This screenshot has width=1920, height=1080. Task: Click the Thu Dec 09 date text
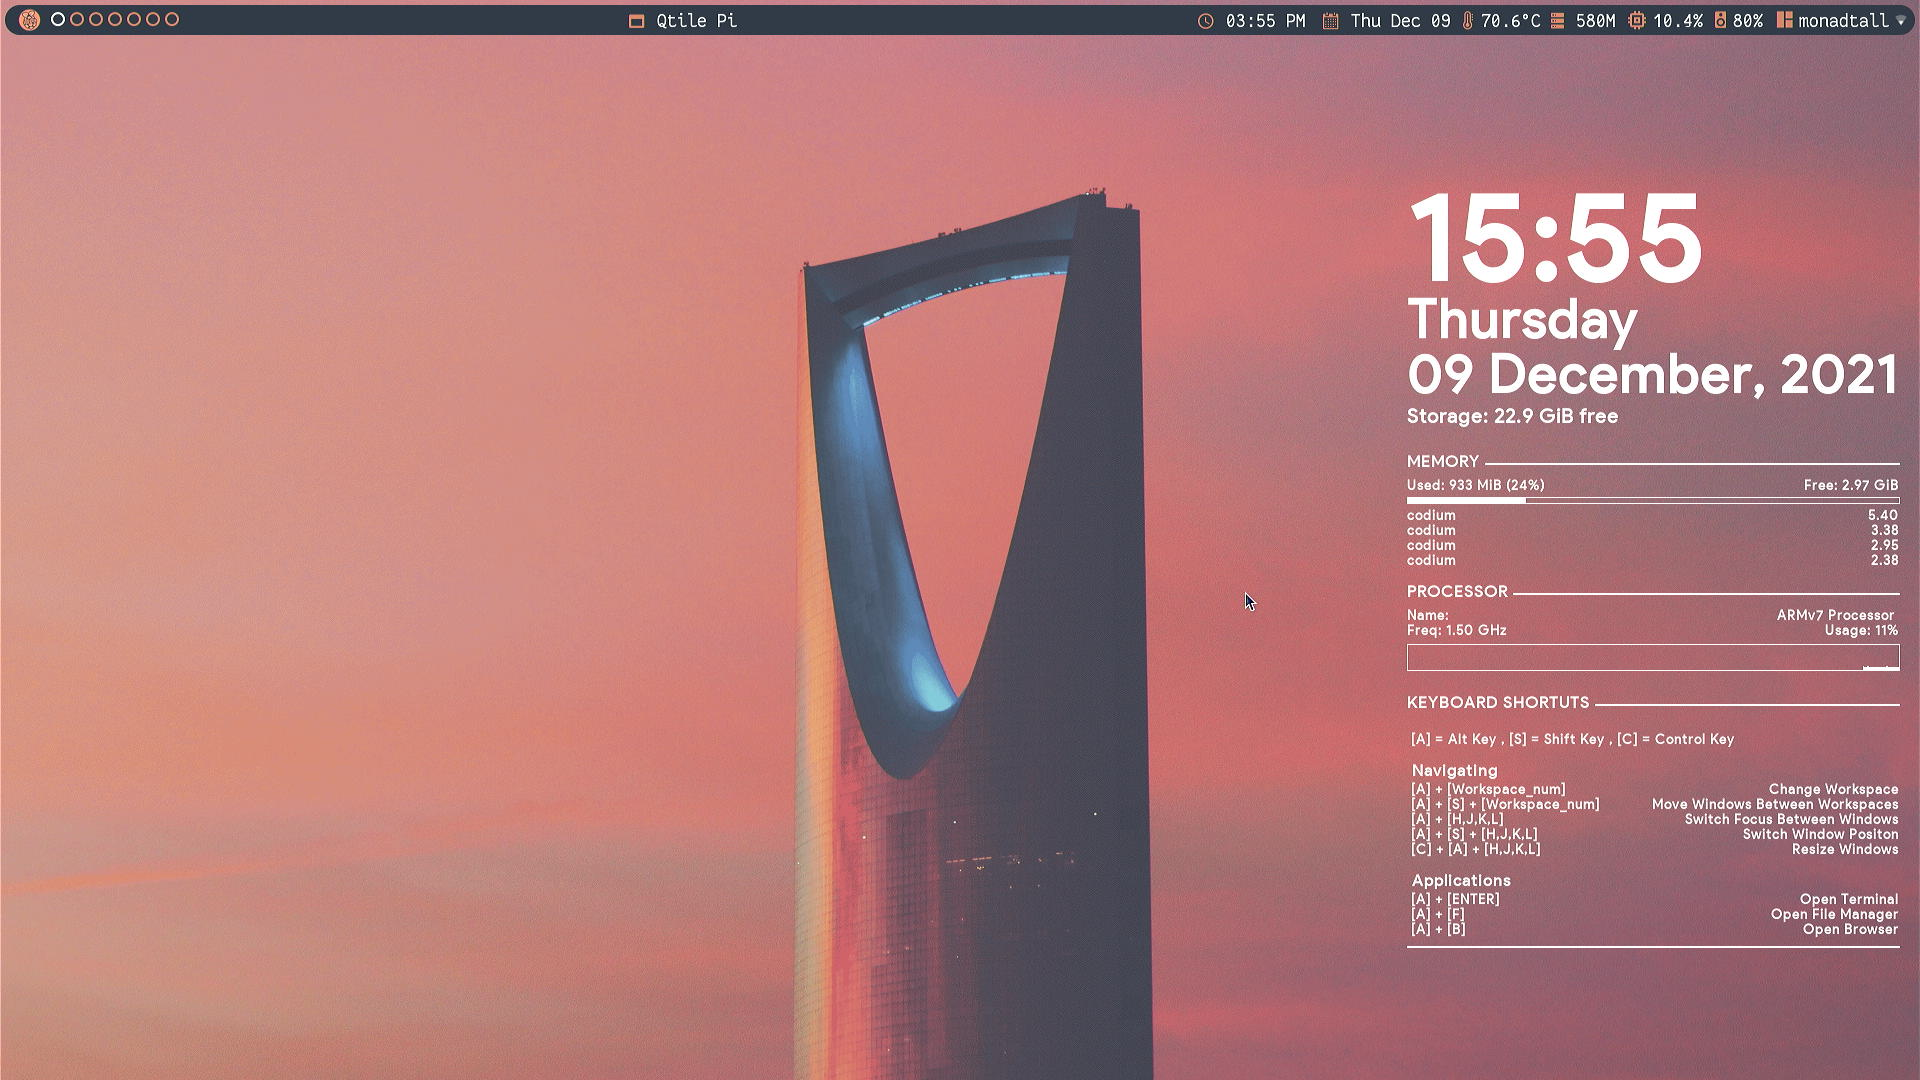coord(1400,21)
